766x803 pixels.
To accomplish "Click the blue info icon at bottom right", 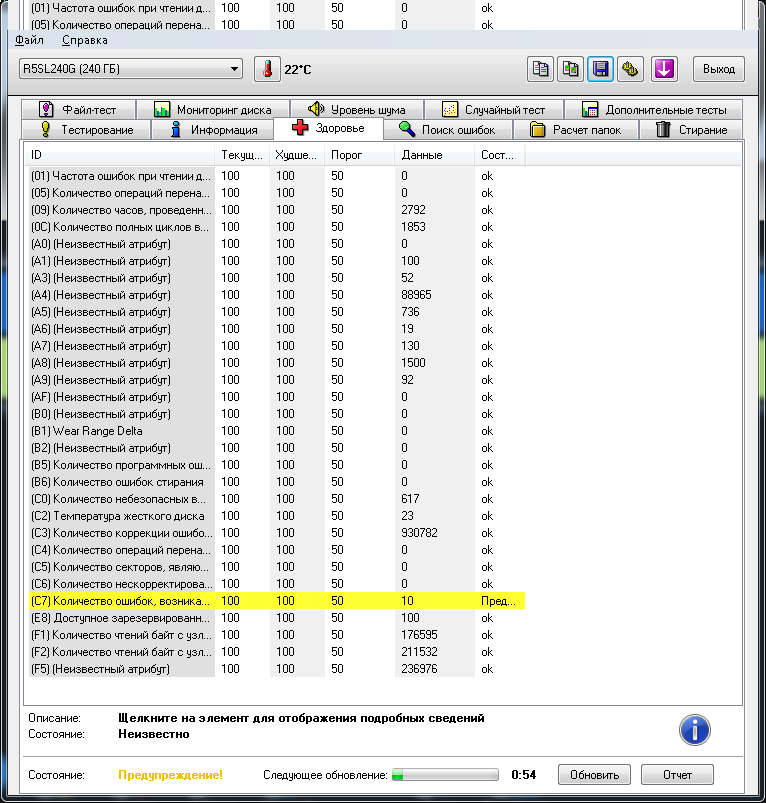I will [694, 730].
